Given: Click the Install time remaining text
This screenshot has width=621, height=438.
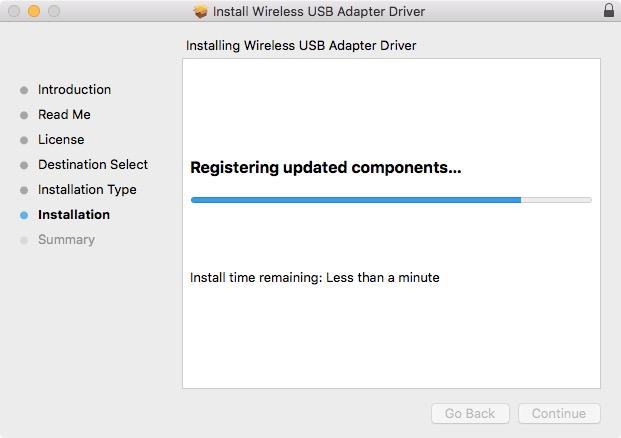Looking at the screenshot, I should pyautogui.click(x=314, y=277).
